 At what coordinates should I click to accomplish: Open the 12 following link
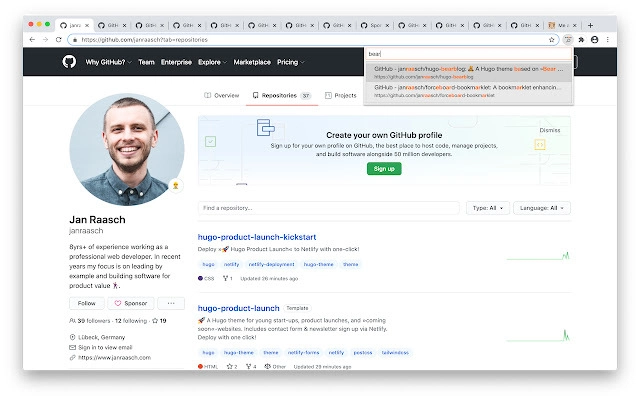tap(131, 321)
